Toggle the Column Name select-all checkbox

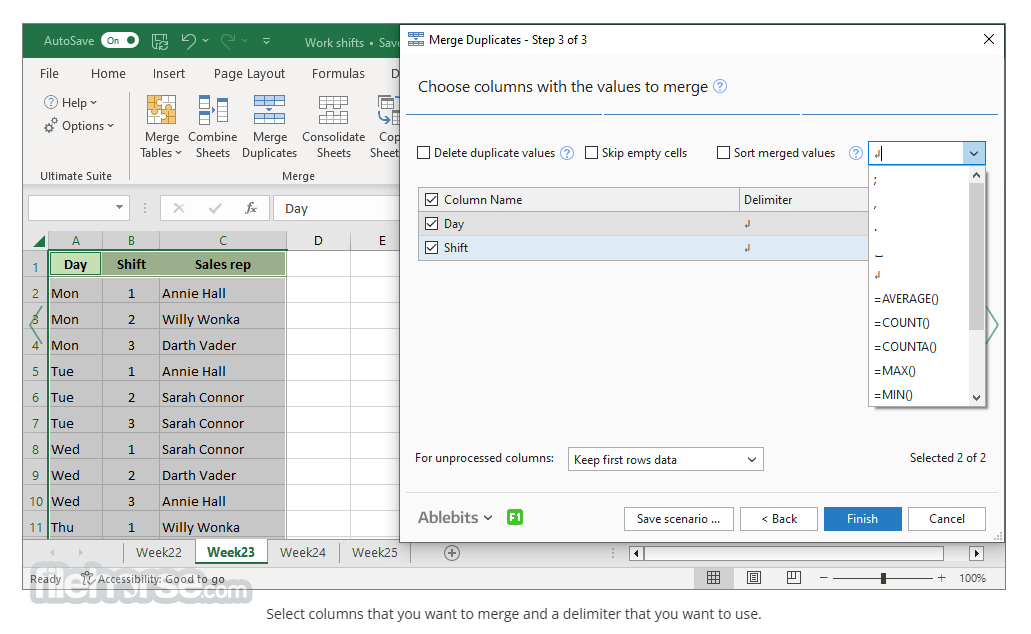point(431,199)
